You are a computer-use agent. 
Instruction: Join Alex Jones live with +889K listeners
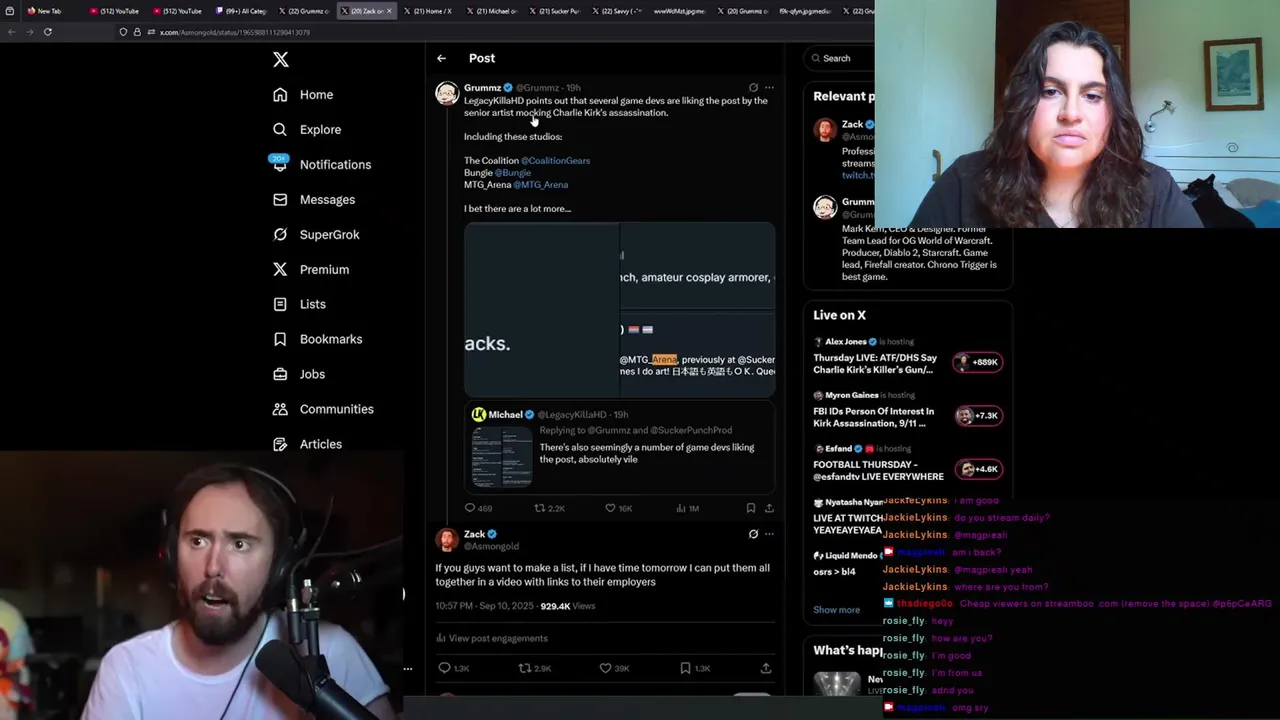978,362
